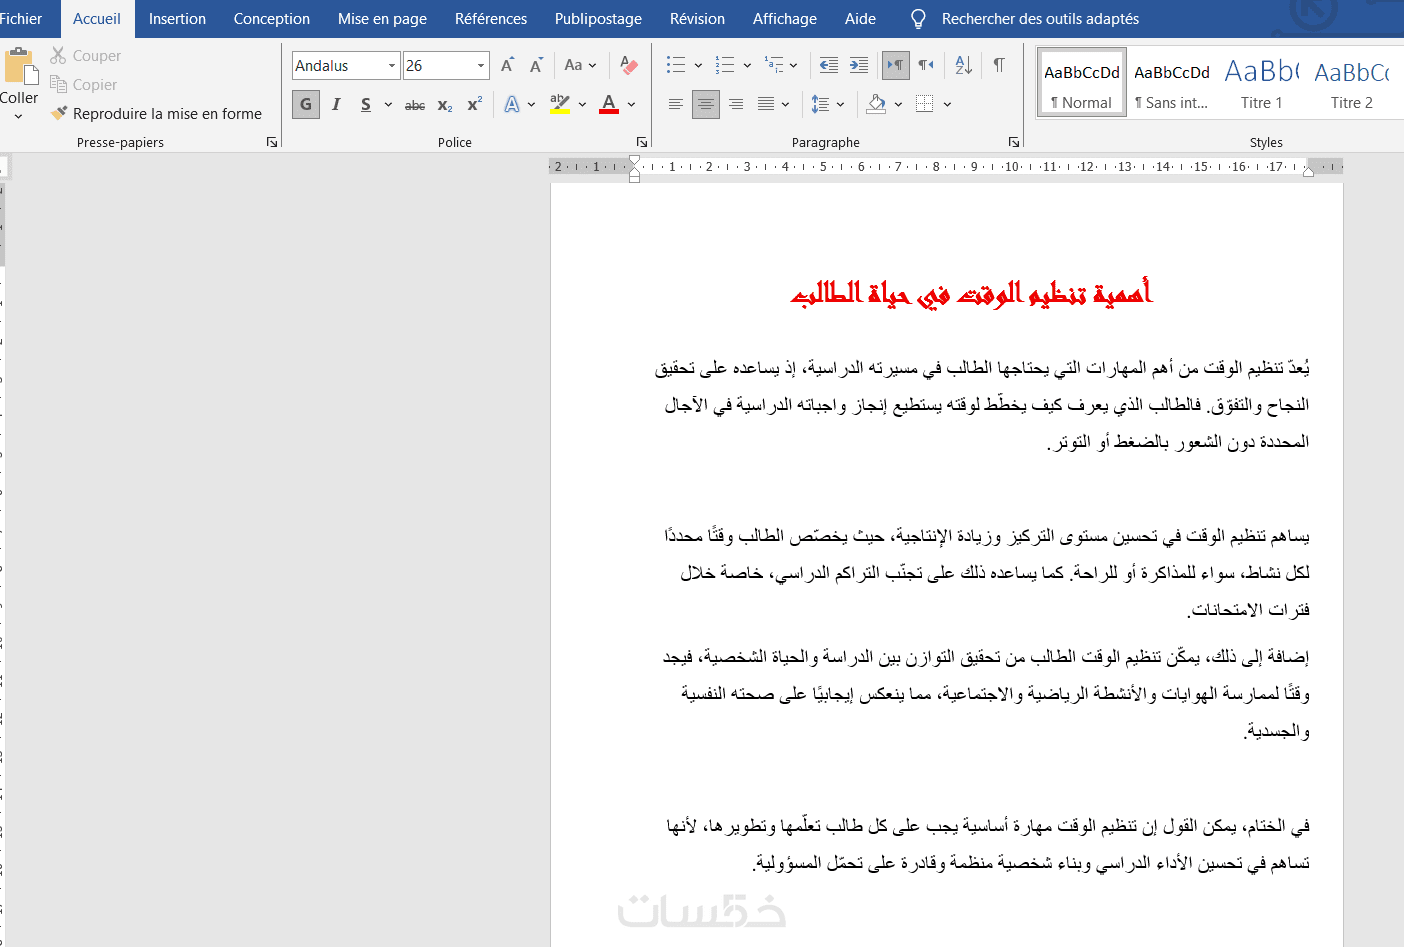This screenshot has height=947, width=1404.
Task: Click Reproduire la mise en forme
Action: coord(157,114)
